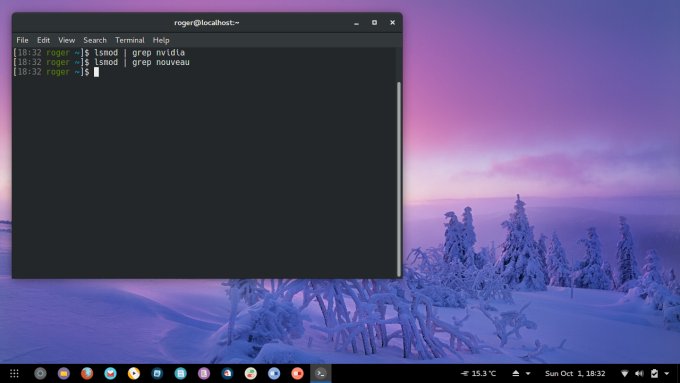The height and width of the screenshot is (383, 680).
Task: Open the Terminal menu in menu bar
Action: click(x=130, y=40)
